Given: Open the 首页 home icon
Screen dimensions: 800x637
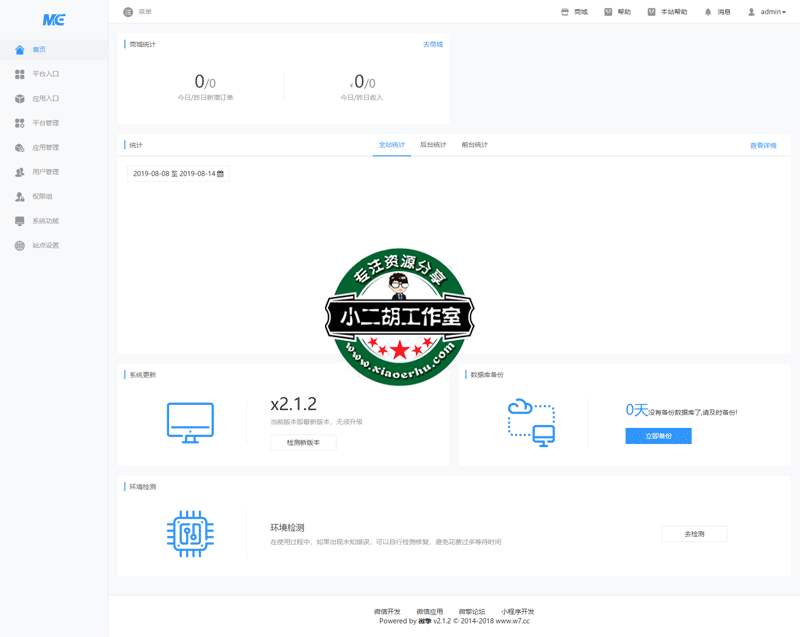Looking at the screenshot, I should [x=20, y=49].
